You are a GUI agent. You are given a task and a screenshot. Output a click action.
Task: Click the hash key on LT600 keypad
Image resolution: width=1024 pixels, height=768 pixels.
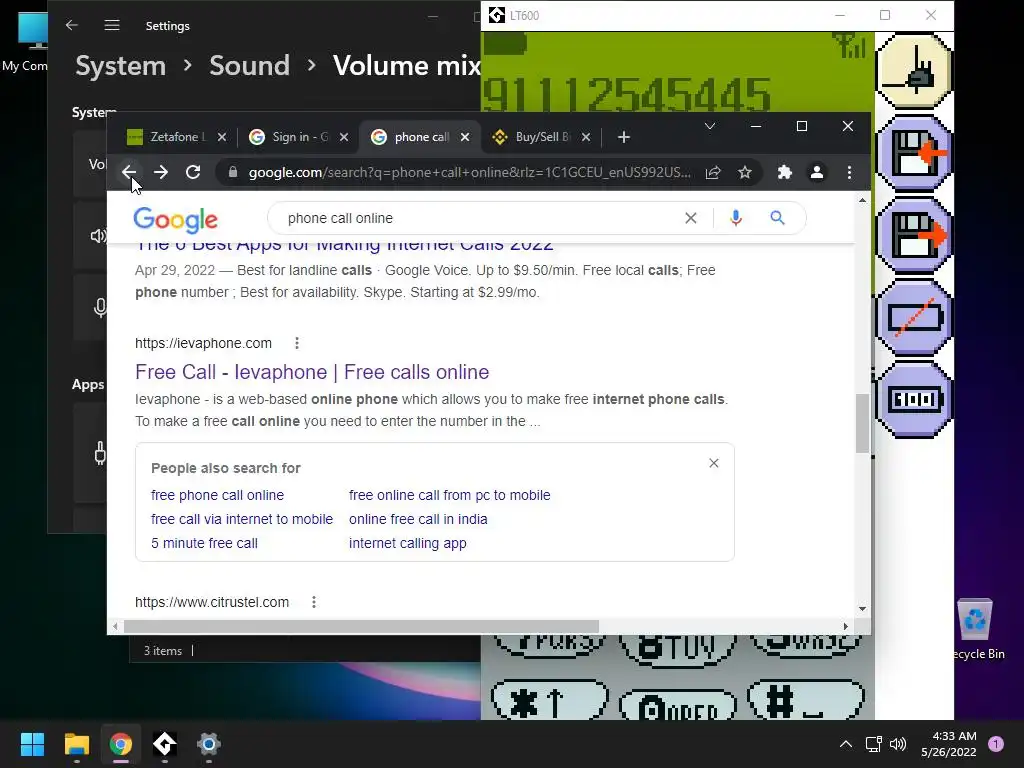pyautogui.click(x=807, y=700)
